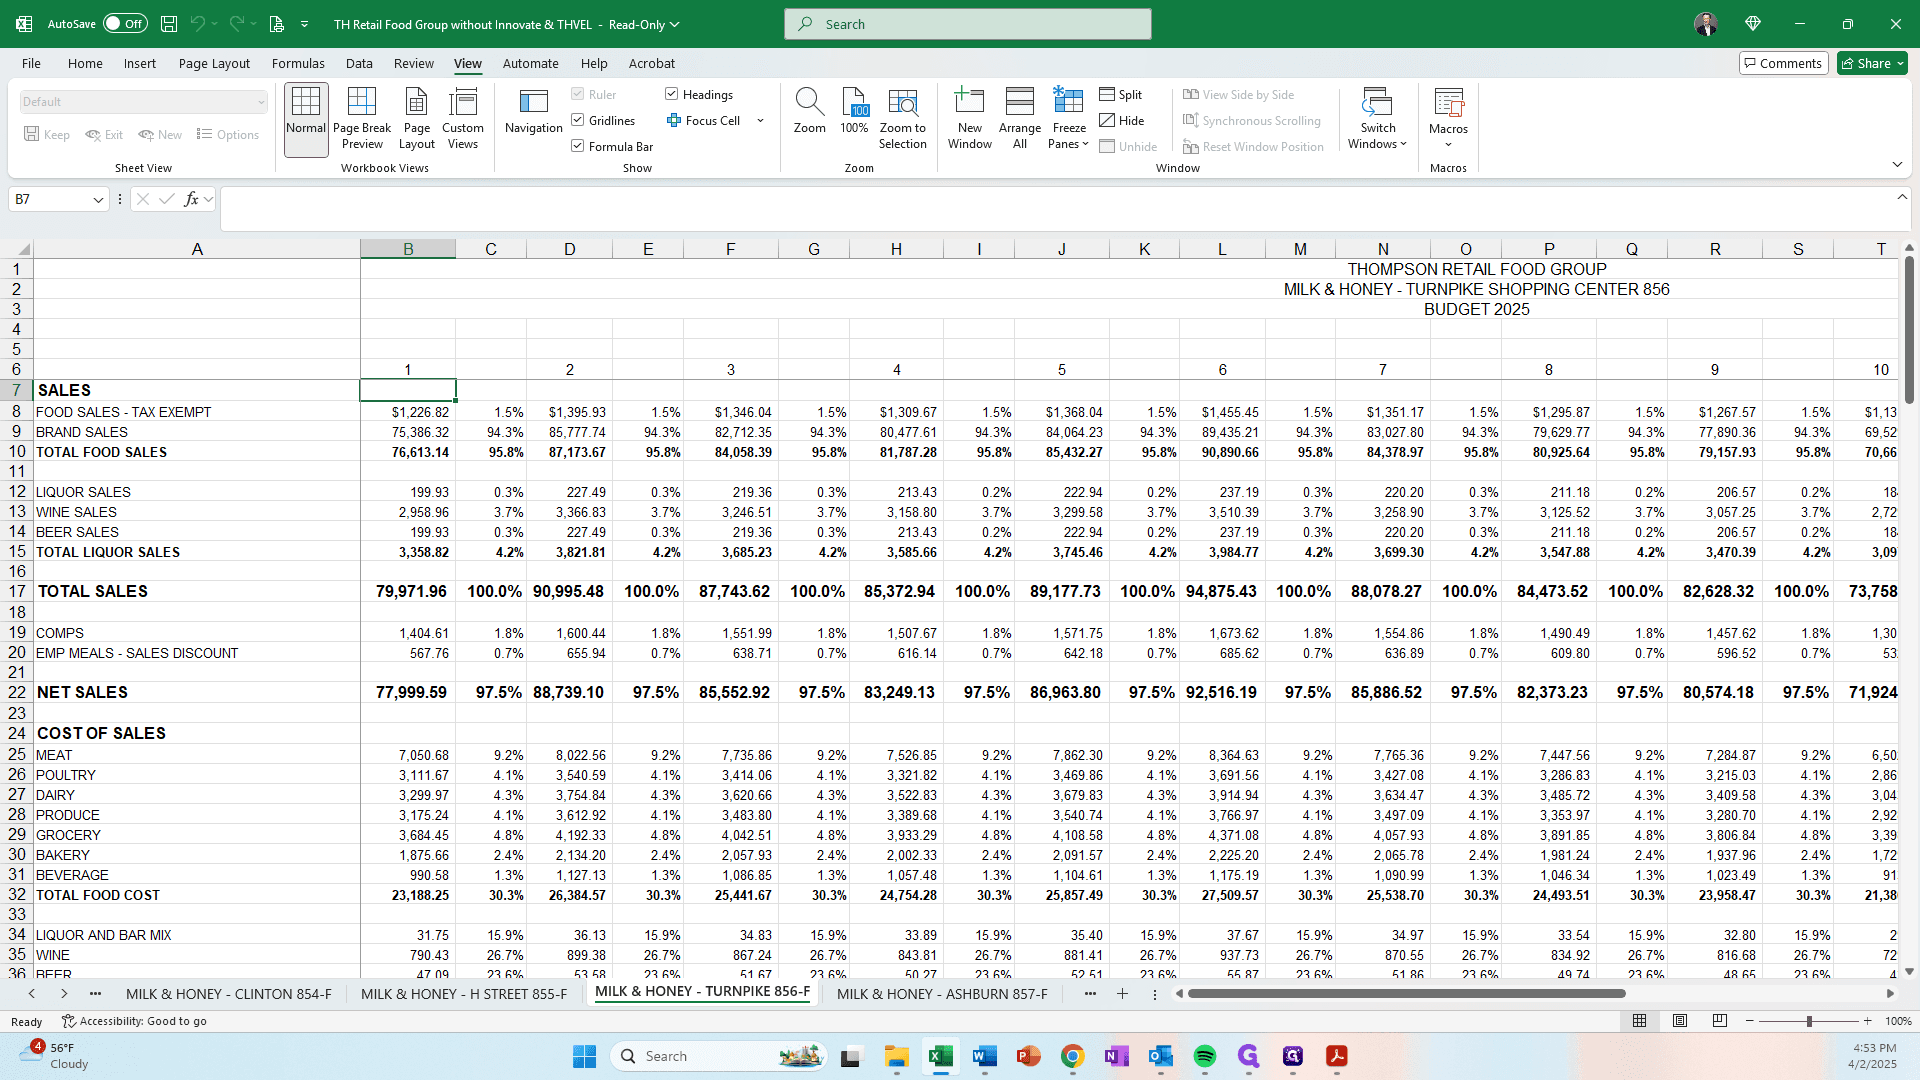This screenshot has height=1080, width=1920.
Task: Add a new sheet with plus icon
Action: tap(1122, 994)
